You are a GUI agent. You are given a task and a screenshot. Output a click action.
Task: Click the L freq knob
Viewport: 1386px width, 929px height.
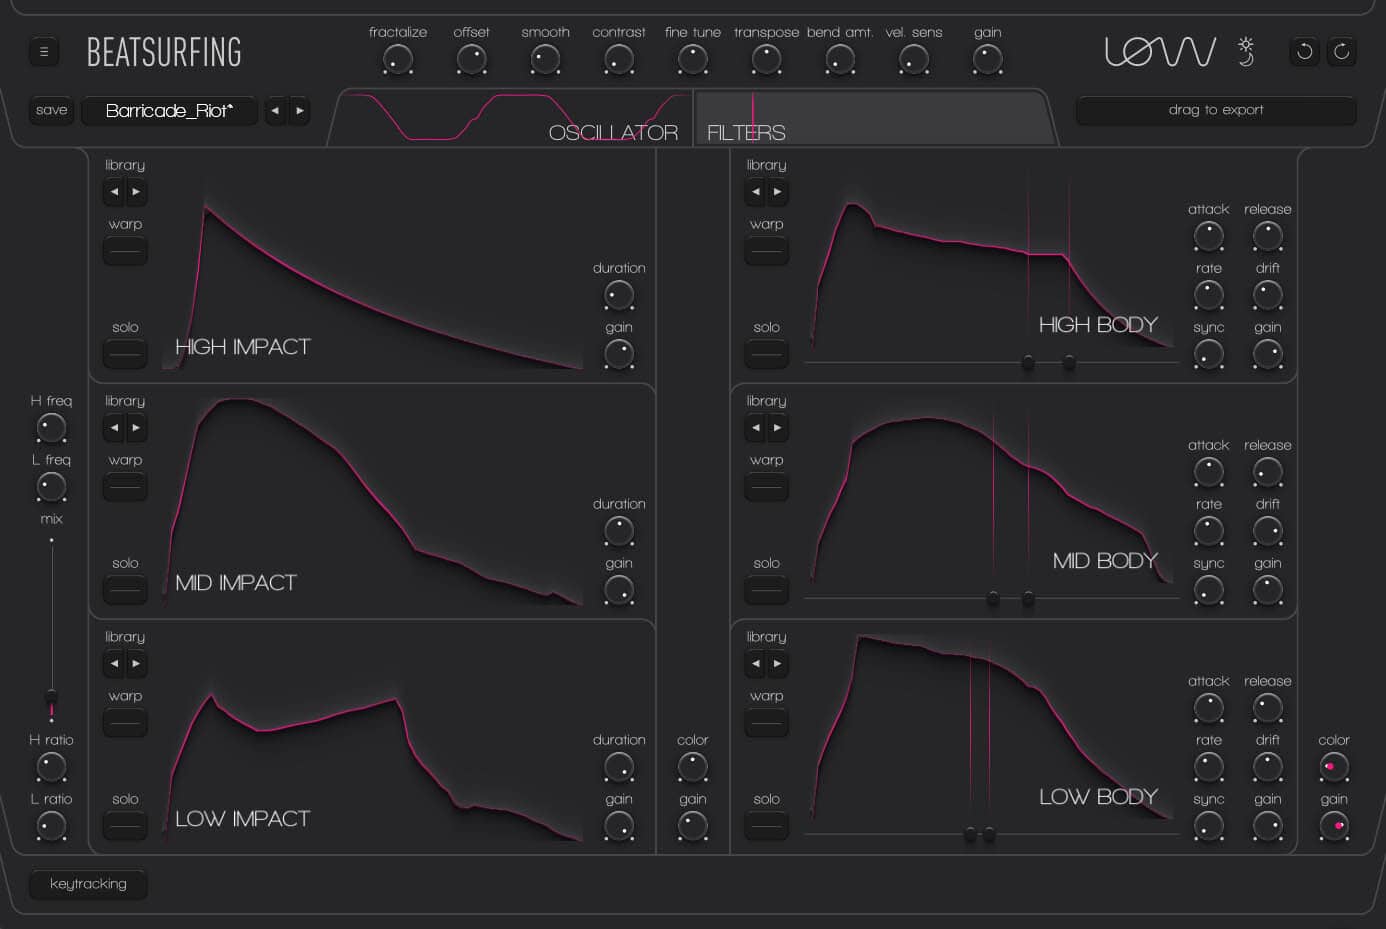[x=51, y=487]
